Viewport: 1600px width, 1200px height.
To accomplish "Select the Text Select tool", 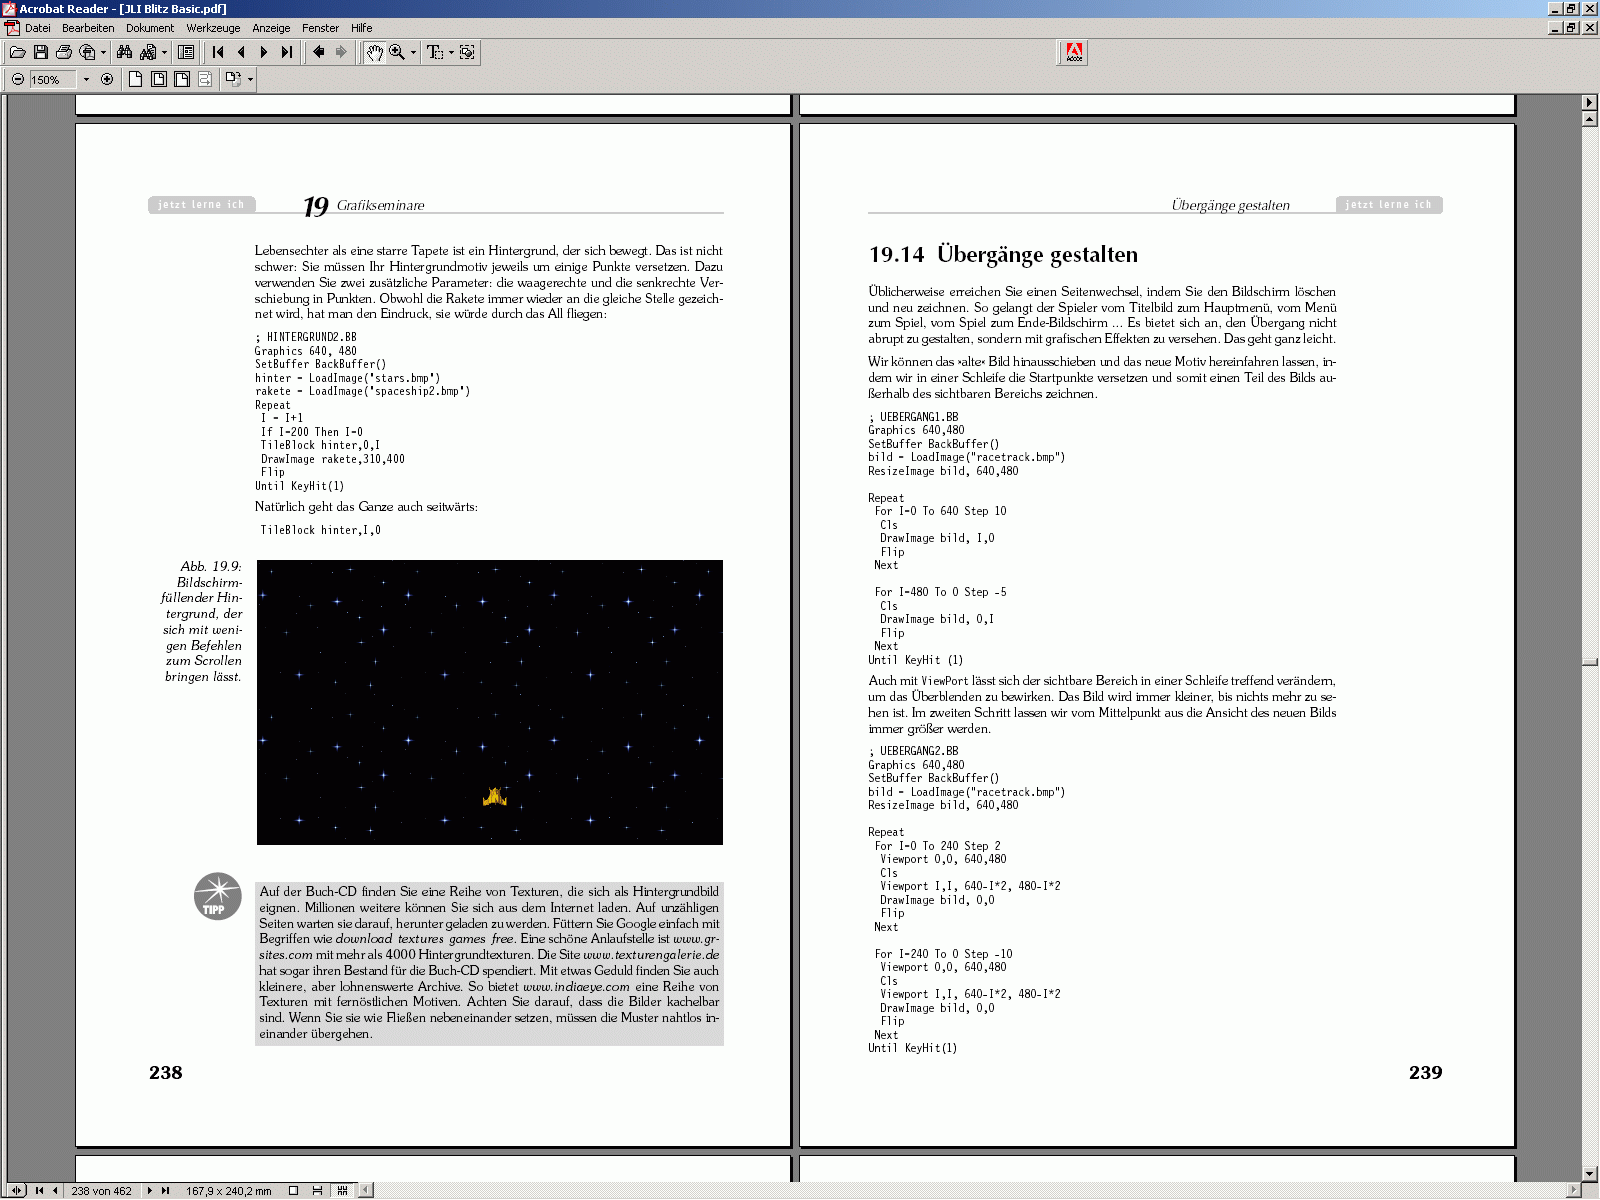I will coord(435,52).
